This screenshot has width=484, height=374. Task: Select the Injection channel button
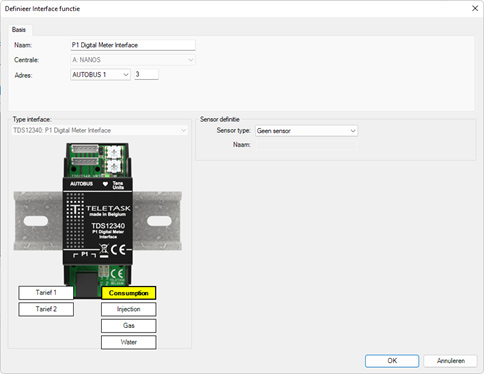[x=129, y=309]
